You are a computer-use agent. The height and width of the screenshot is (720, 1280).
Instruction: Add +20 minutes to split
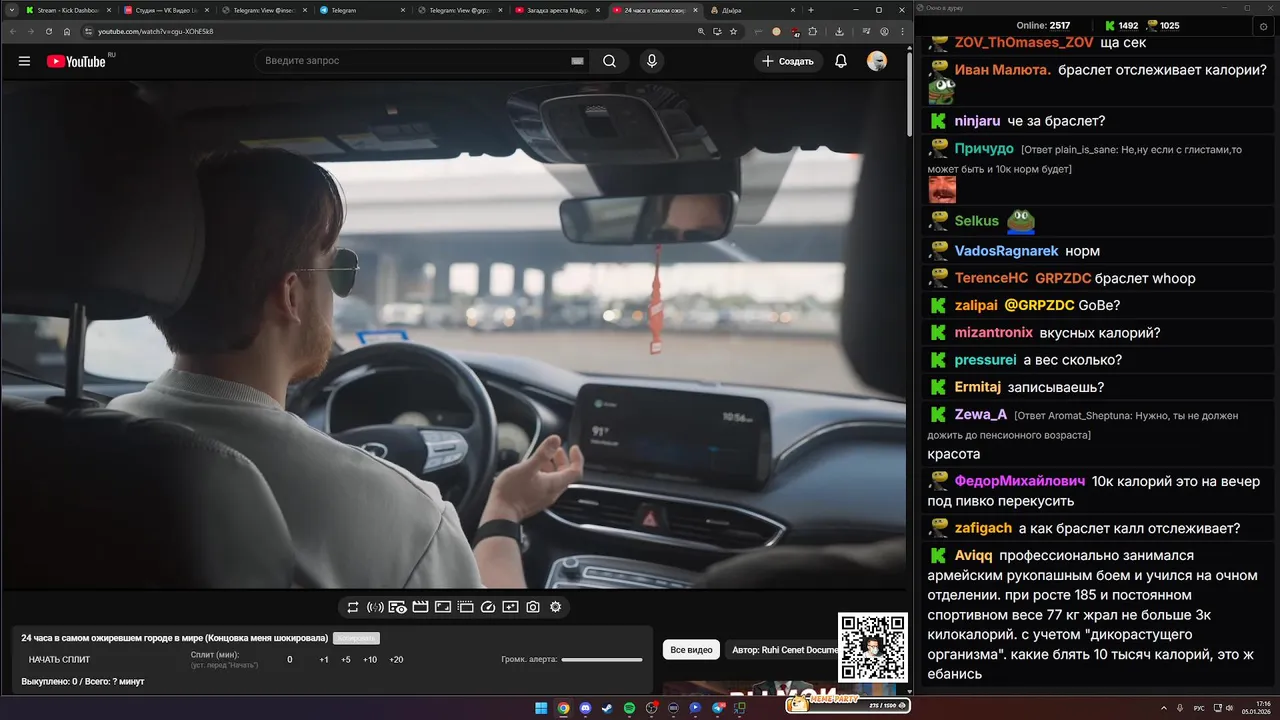pyautogui.click(x=396, y=660)
